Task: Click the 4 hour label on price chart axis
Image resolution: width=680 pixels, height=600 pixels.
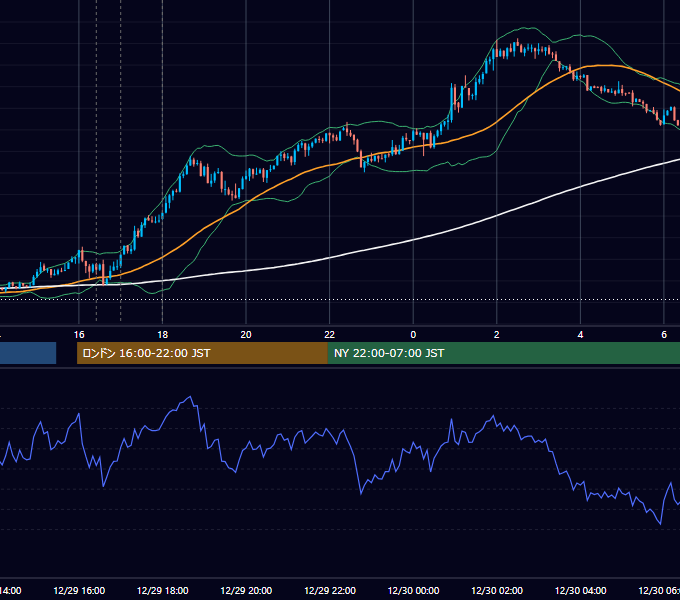Action: [580, 335]
